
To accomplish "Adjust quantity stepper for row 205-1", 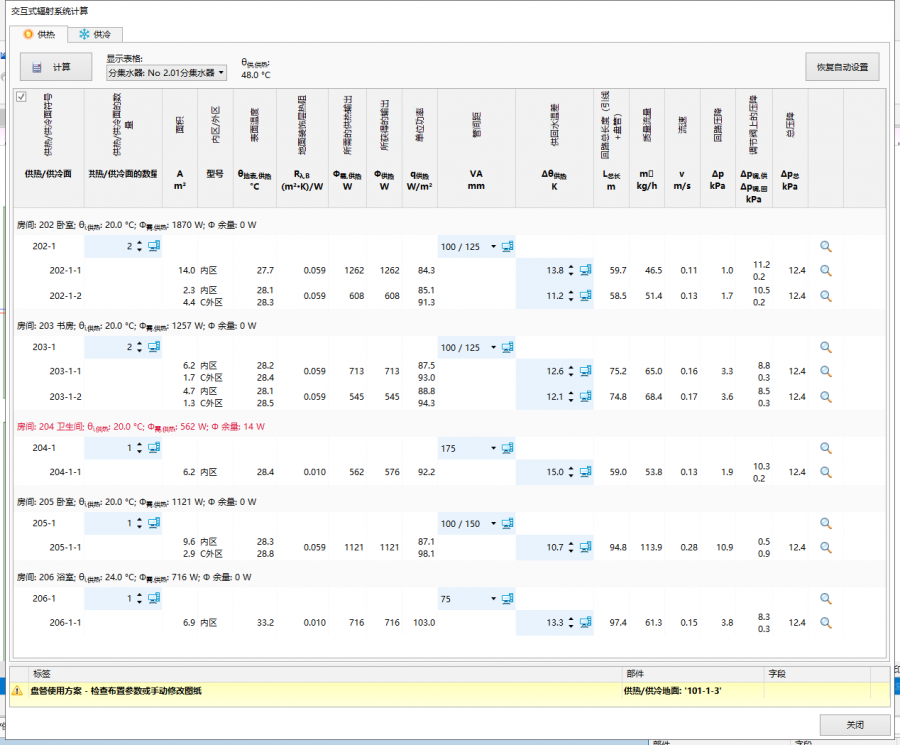I will (x=138, y=523).
